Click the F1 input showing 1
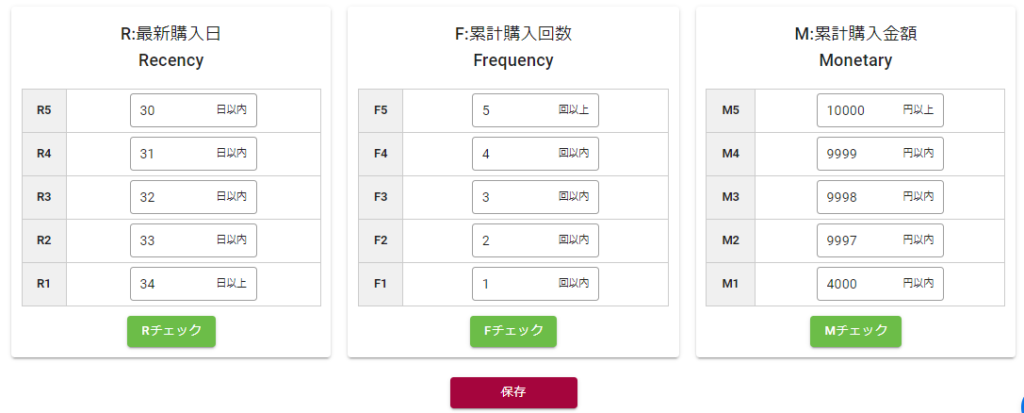Viewport: 1024px width, 413px height. 518,284
